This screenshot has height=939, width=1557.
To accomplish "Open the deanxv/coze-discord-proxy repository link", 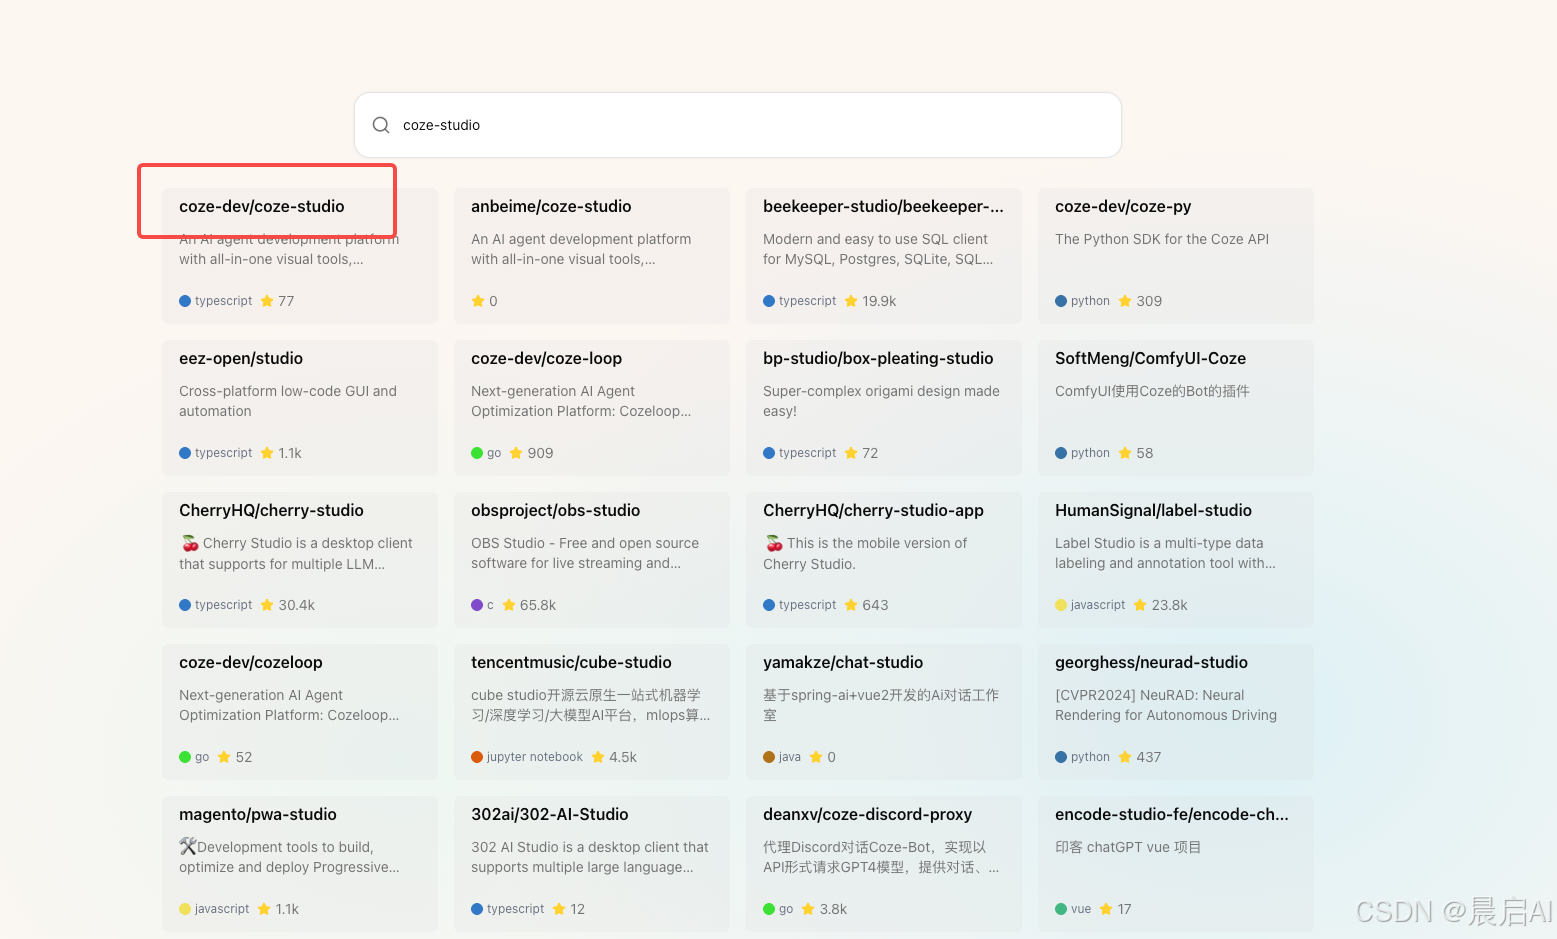I will coord(867,814).
